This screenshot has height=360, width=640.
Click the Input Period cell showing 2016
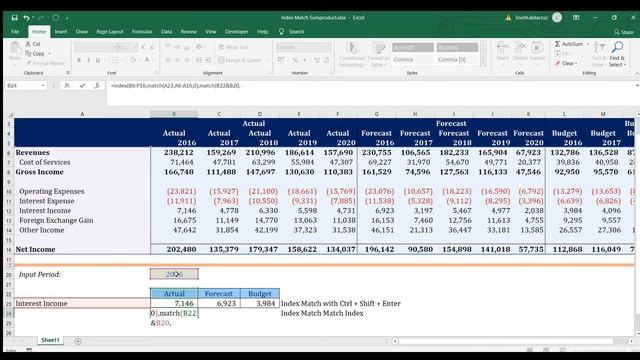pos(174,274)
